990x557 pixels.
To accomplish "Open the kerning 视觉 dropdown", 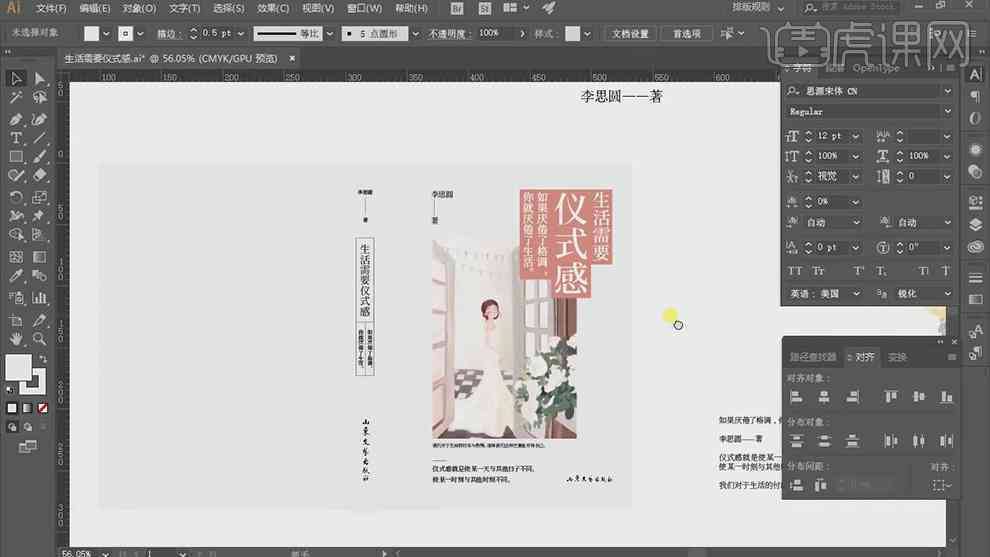I will [x=856, y=176].
